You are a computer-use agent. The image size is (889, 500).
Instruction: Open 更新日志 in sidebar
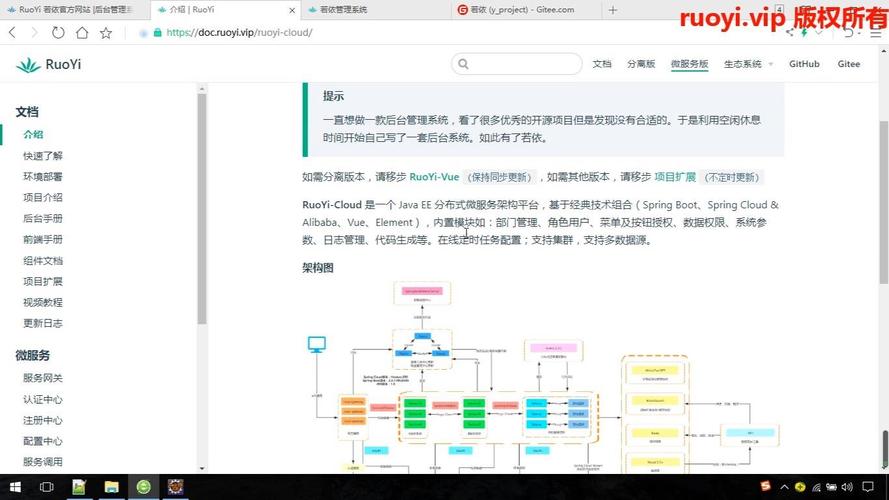pos(43,323)
